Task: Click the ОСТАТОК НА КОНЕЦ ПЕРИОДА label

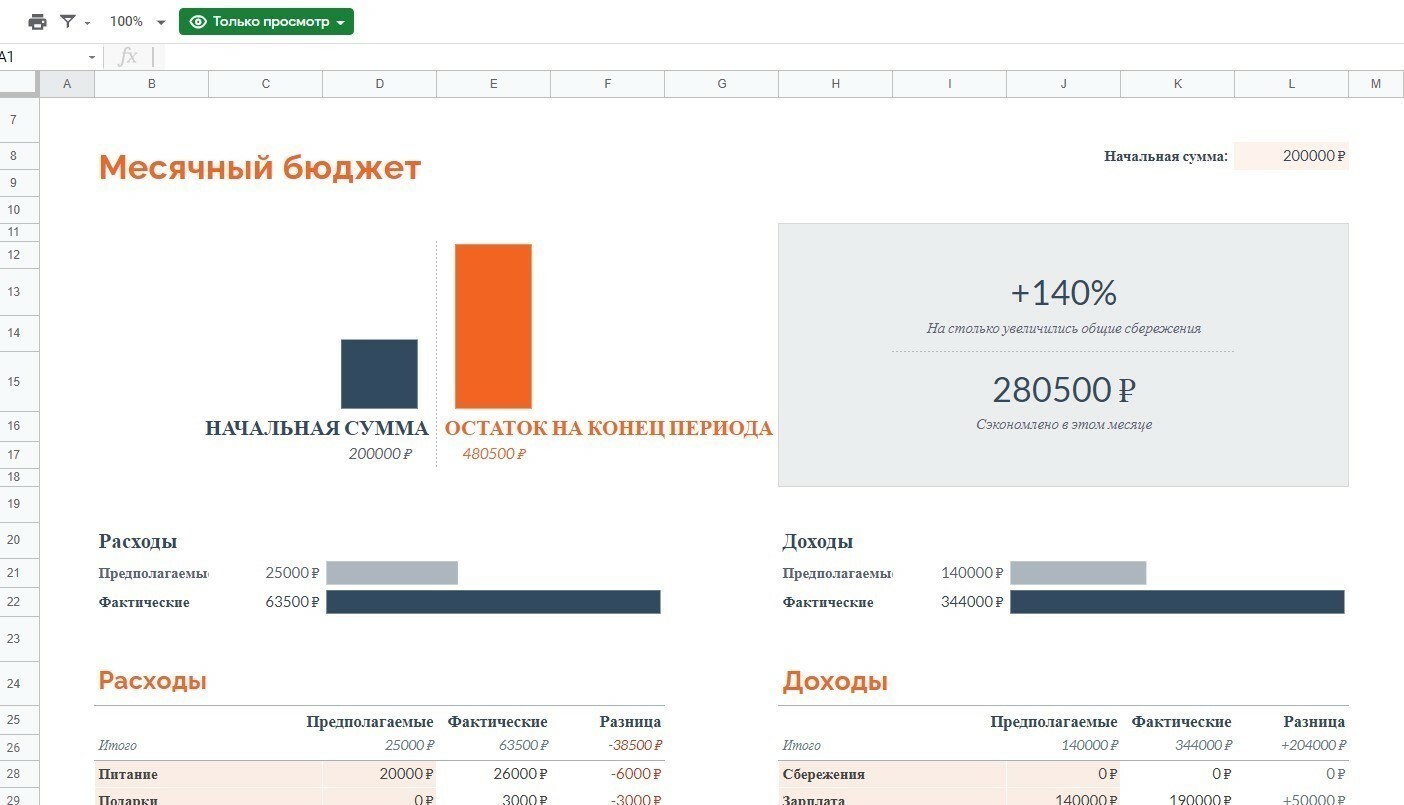Action: pos(608,428)
